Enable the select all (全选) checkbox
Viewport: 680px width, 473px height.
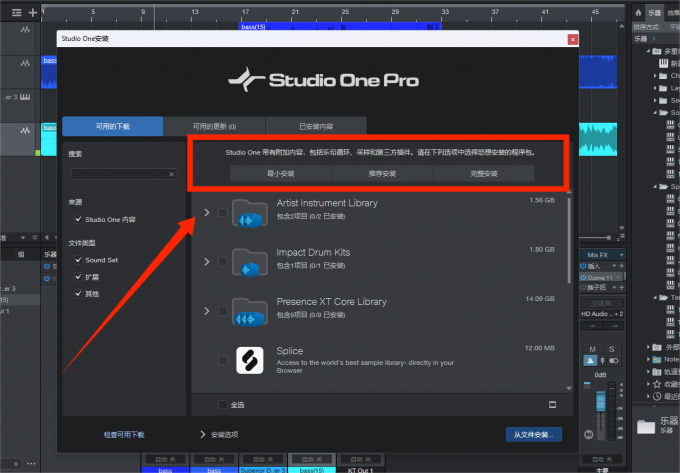pyautogui.click(x=223, y=405)
